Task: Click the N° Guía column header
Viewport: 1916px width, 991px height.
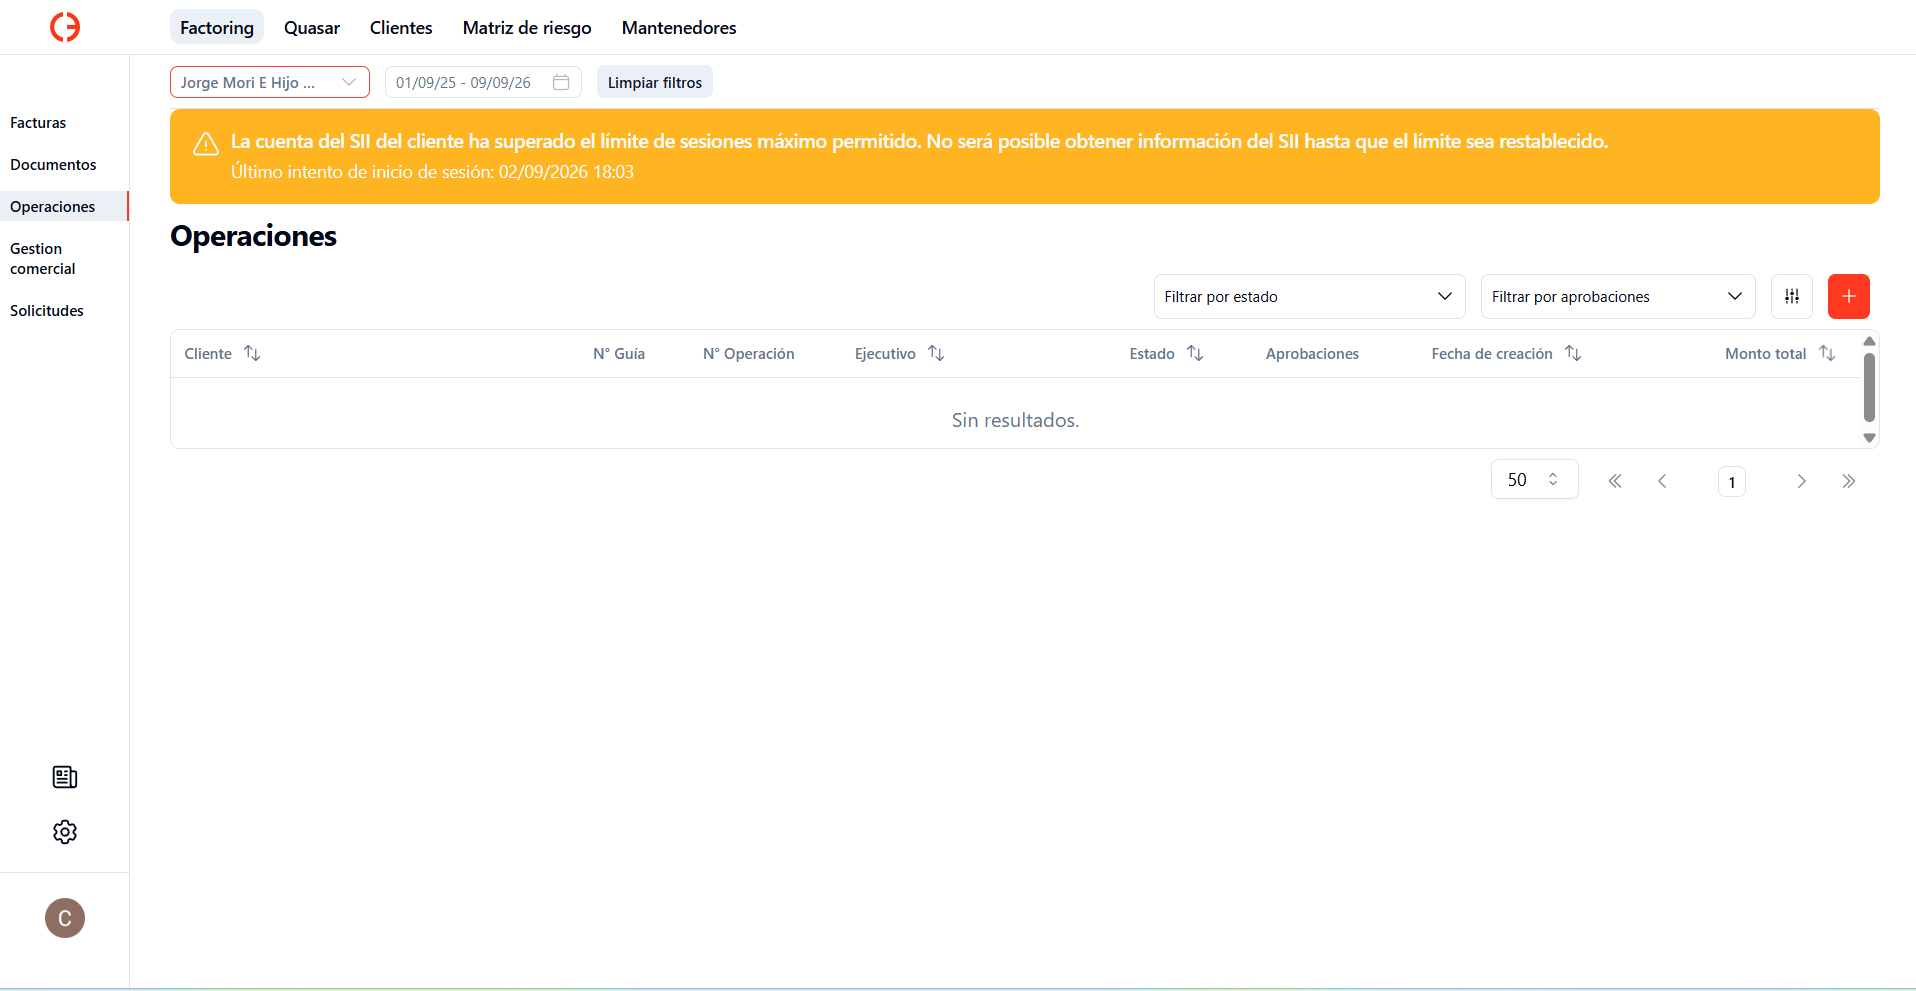Action: click(619, 353)
